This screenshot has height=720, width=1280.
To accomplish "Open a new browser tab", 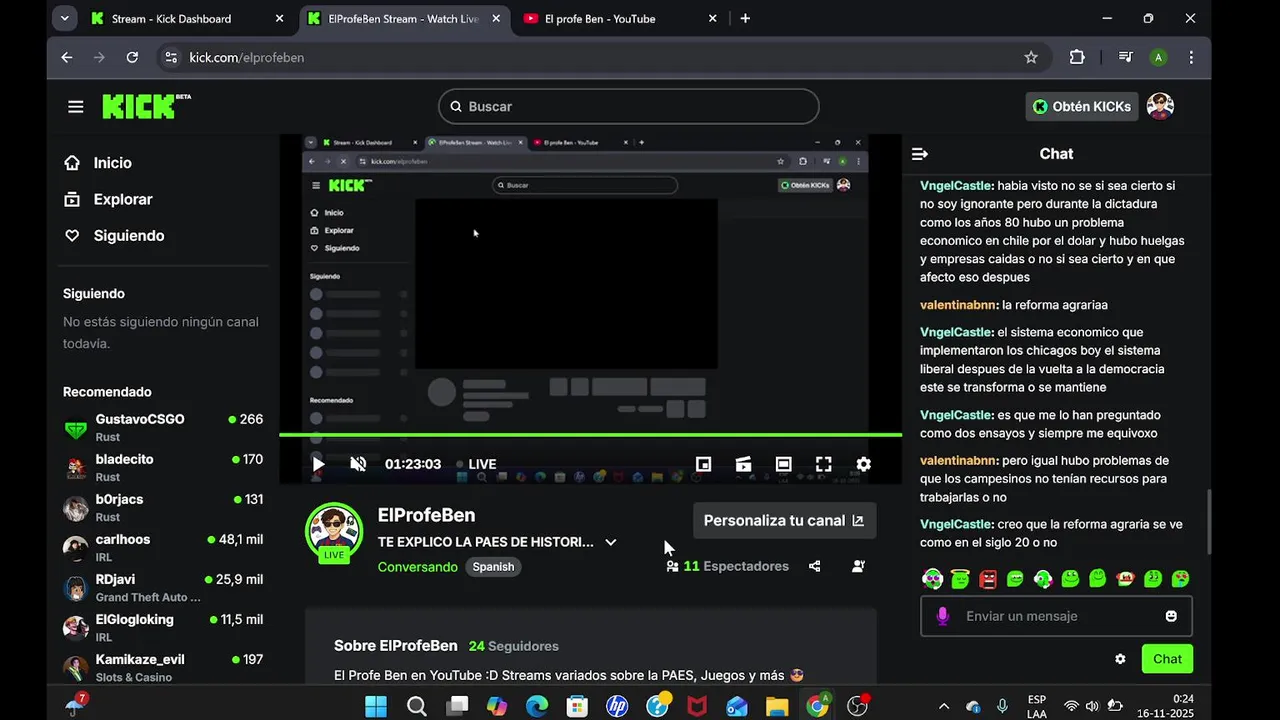I will [x=745, y=18].
